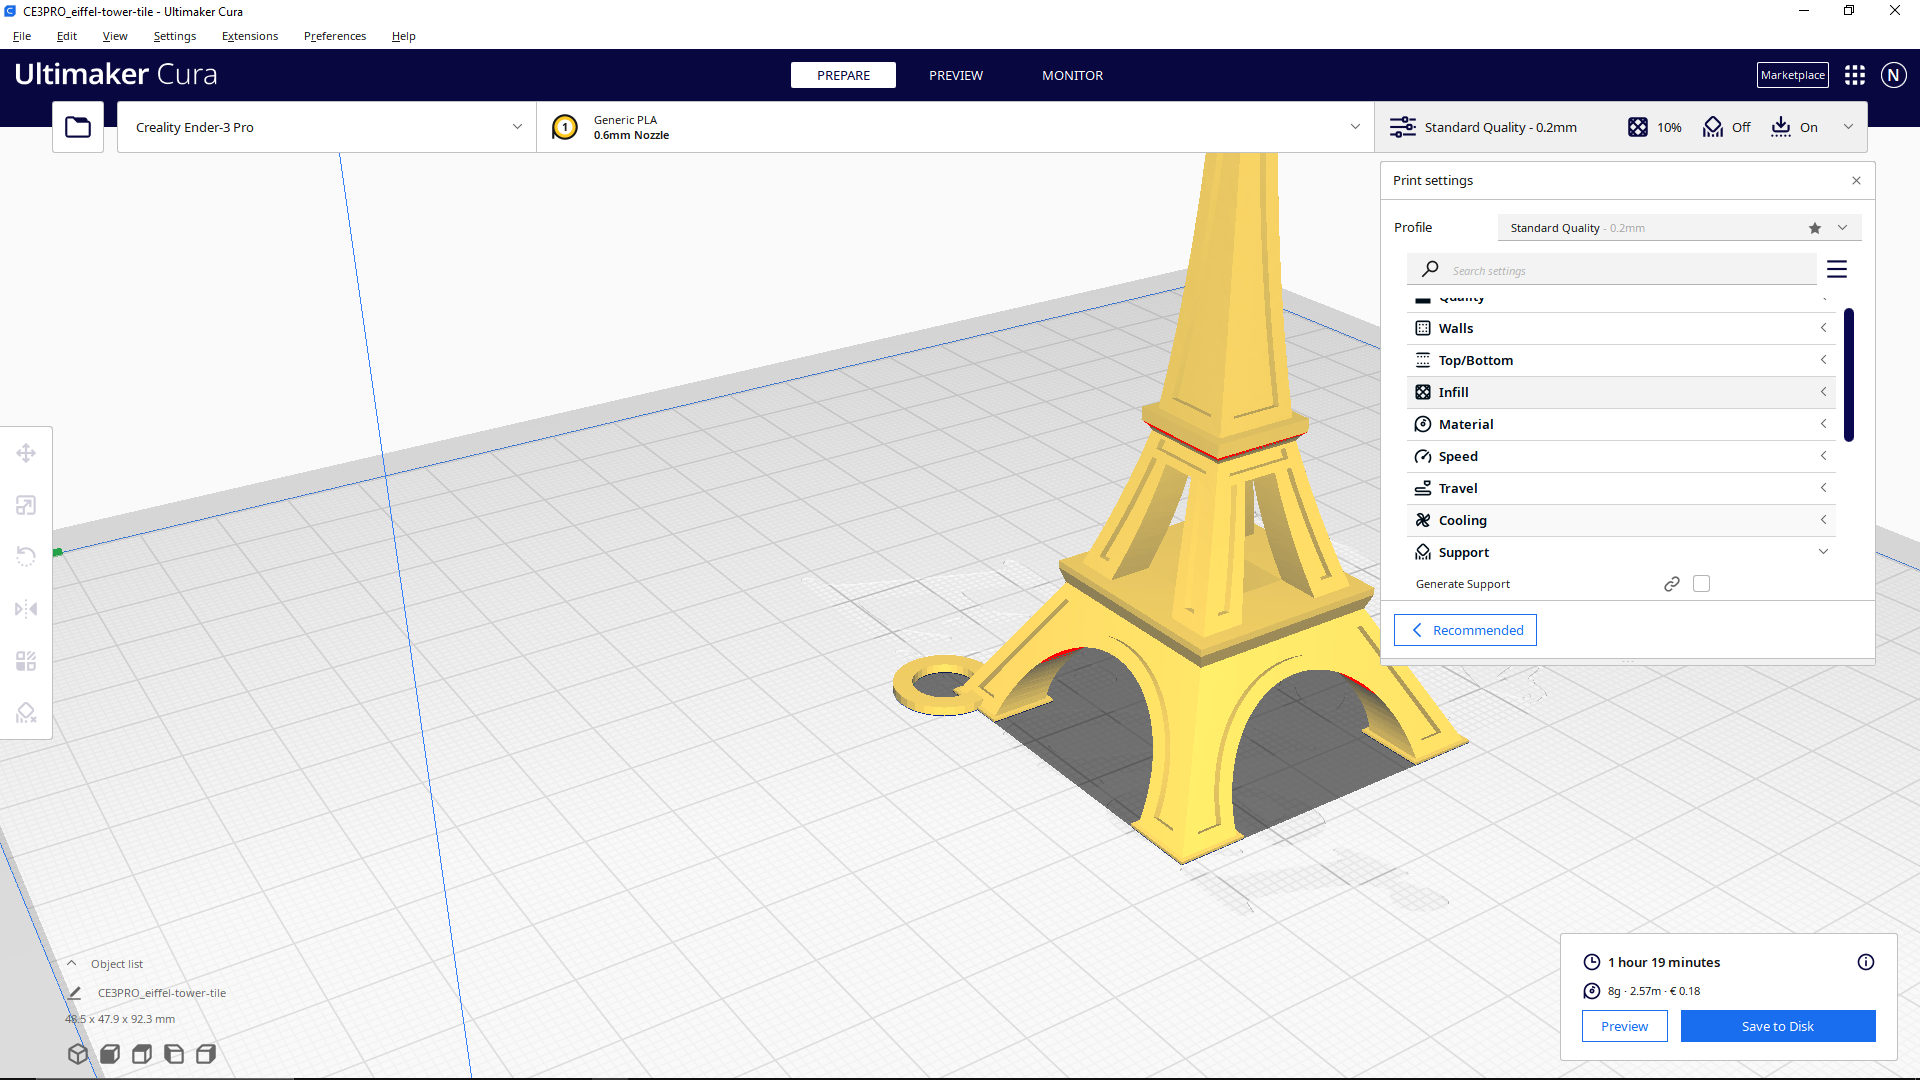Open the Generic PLA material dropdown
The width and height of the screenshot is (1920, 1080).
[955, 127]
